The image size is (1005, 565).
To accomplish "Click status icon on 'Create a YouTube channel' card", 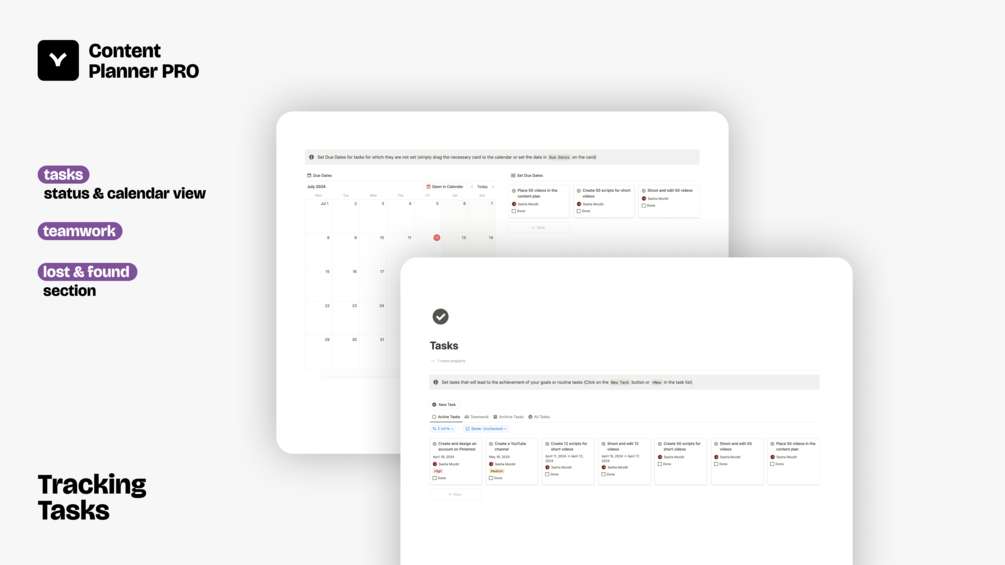I will [491, 444].
